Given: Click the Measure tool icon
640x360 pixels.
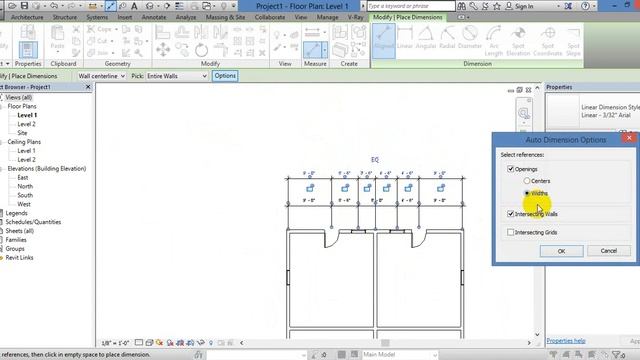Looking at the screenshot, I should [312, 50].
